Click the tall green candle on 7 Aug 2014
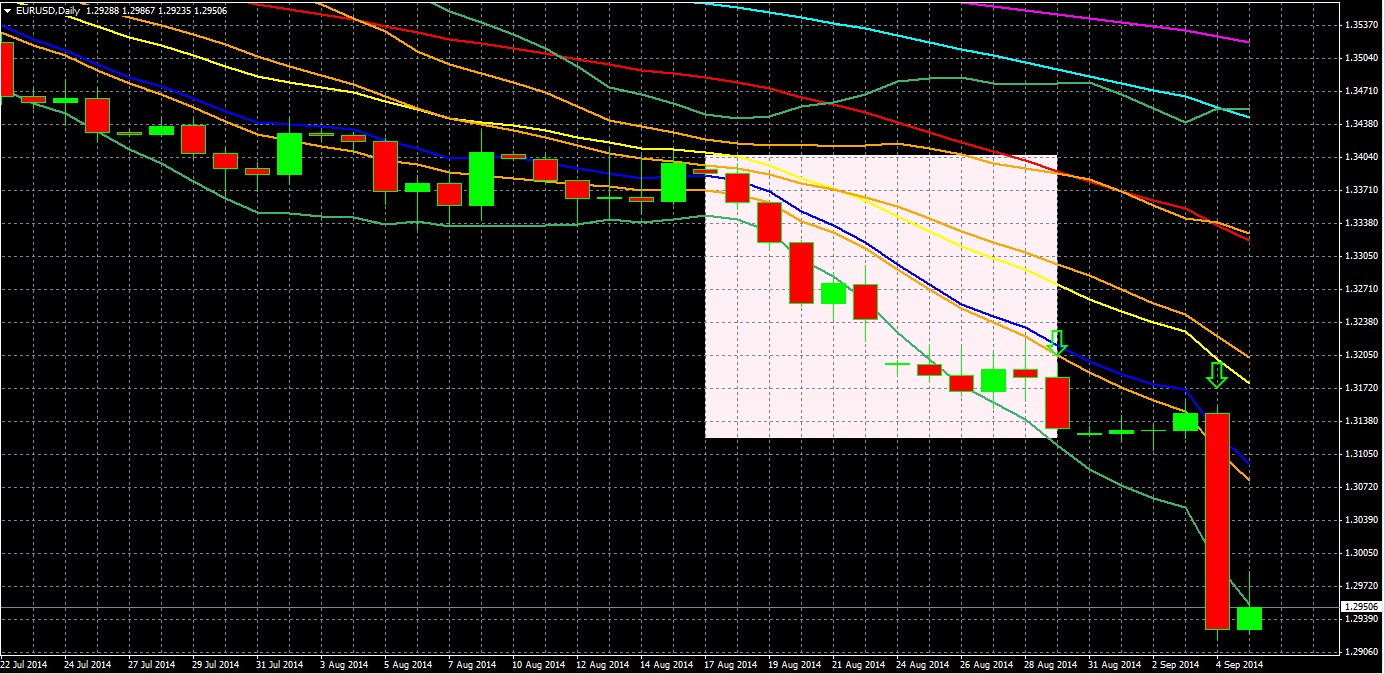 point(481,179)
